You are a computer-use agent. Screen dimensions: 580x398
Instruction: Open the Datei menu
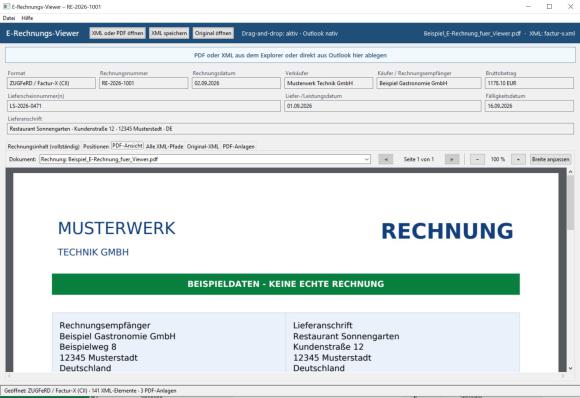coord(9,18)
